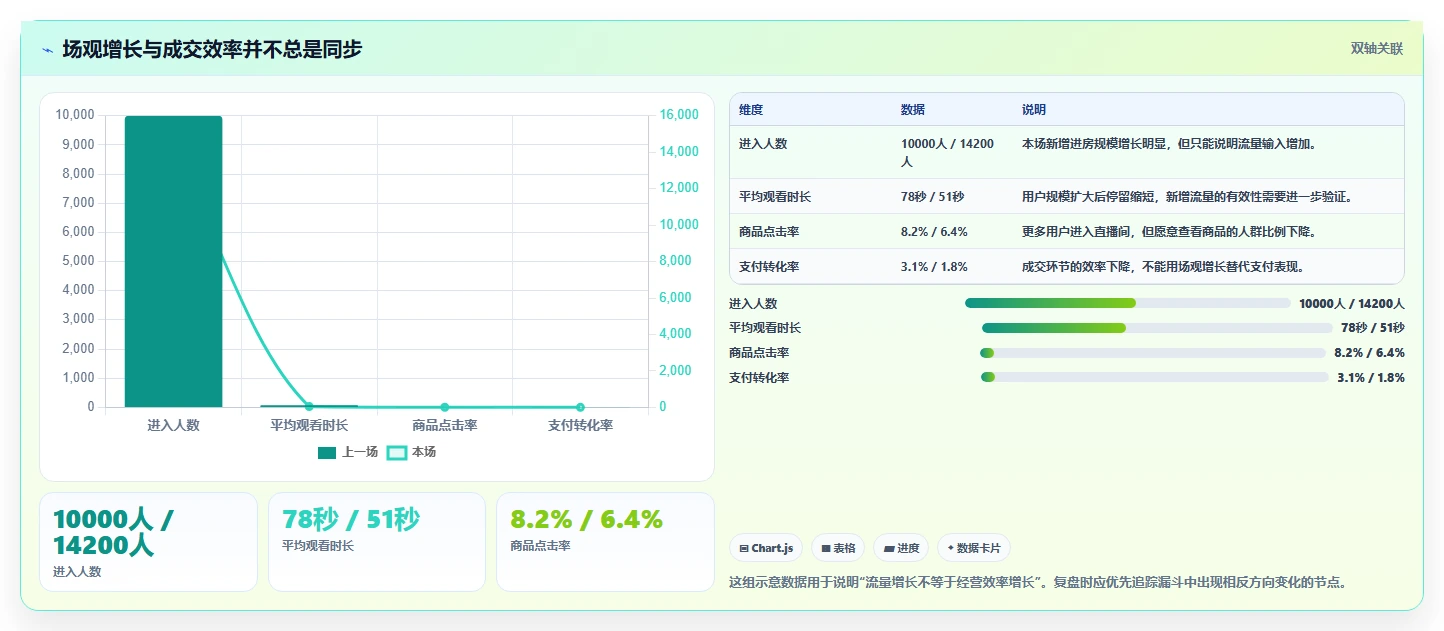The width and height of the screenshot is (1444, 631).
Task: Click the 数据卡片 tag icon
Action: pyautogui.click(x=951, y=548)
